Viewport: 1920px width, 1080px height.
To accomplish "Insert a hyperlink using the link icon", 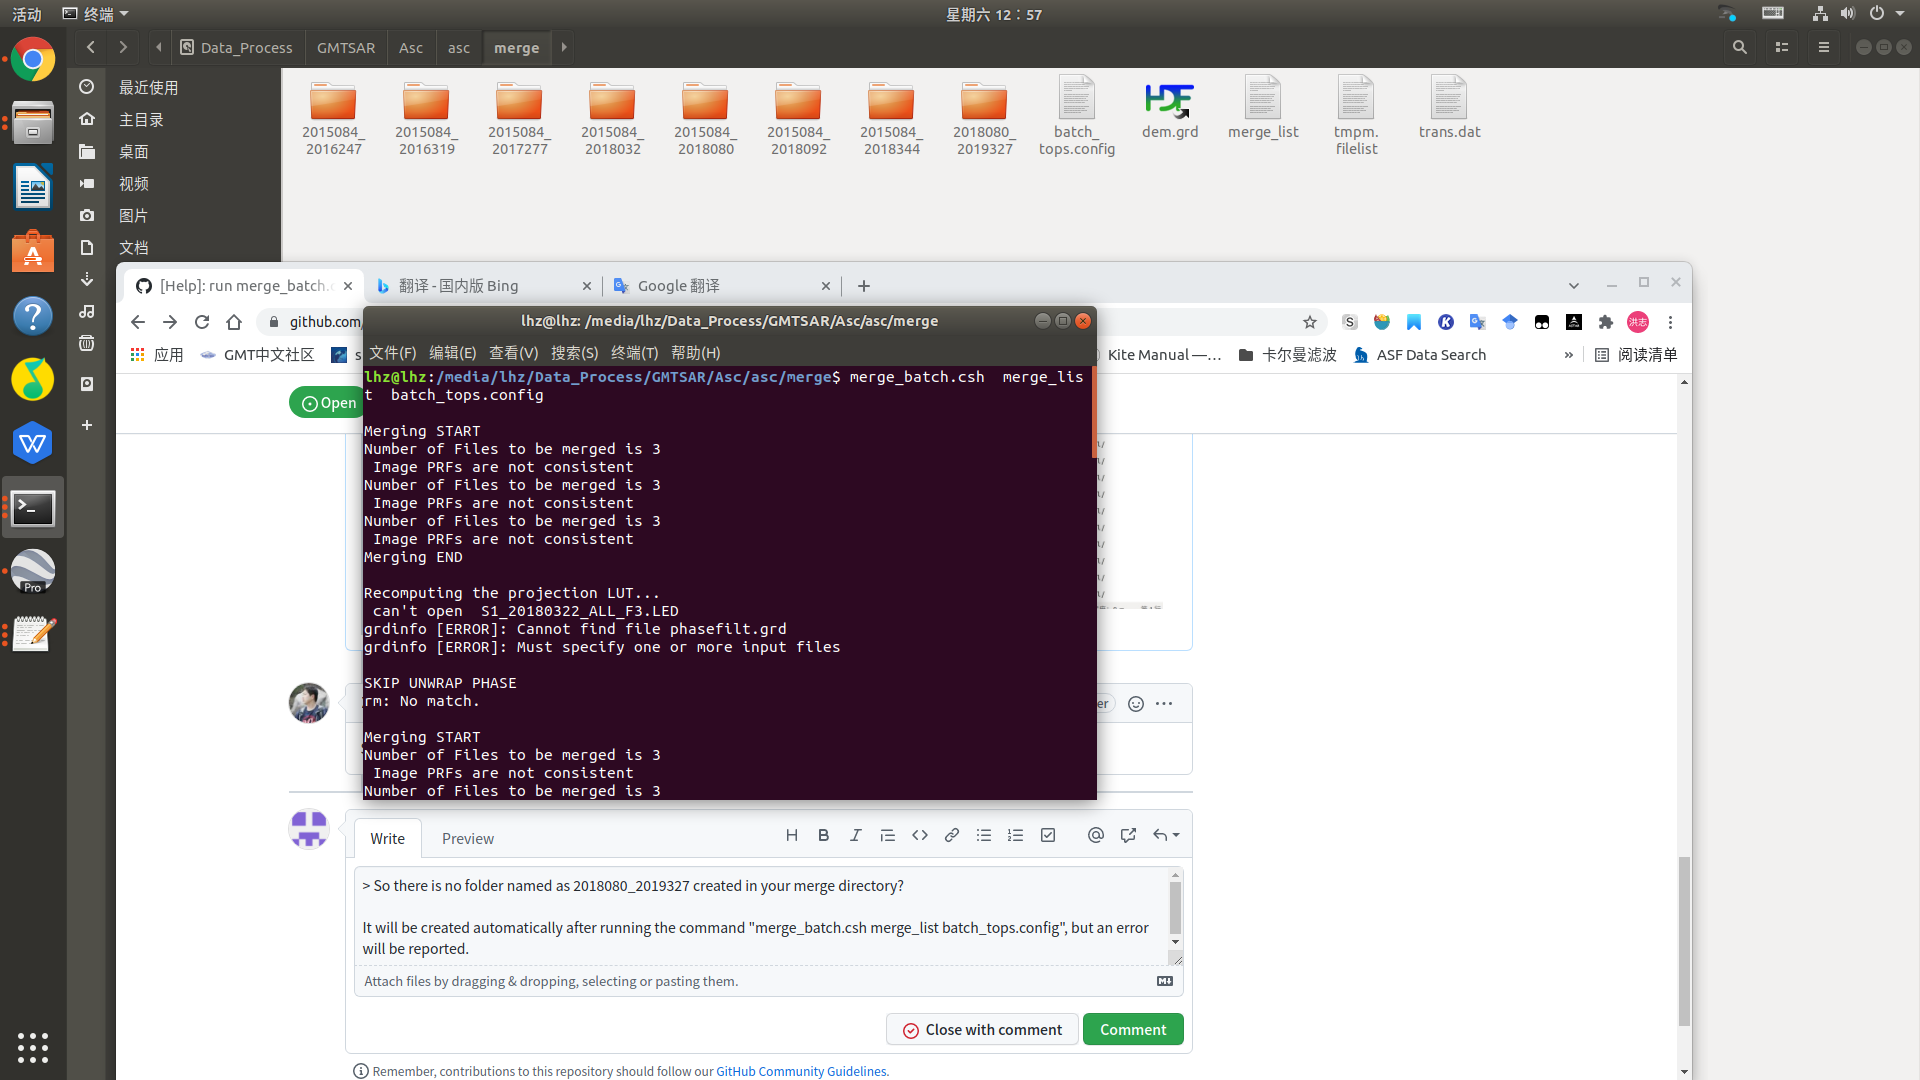I will pyautogui.click(x=951, y=835).
